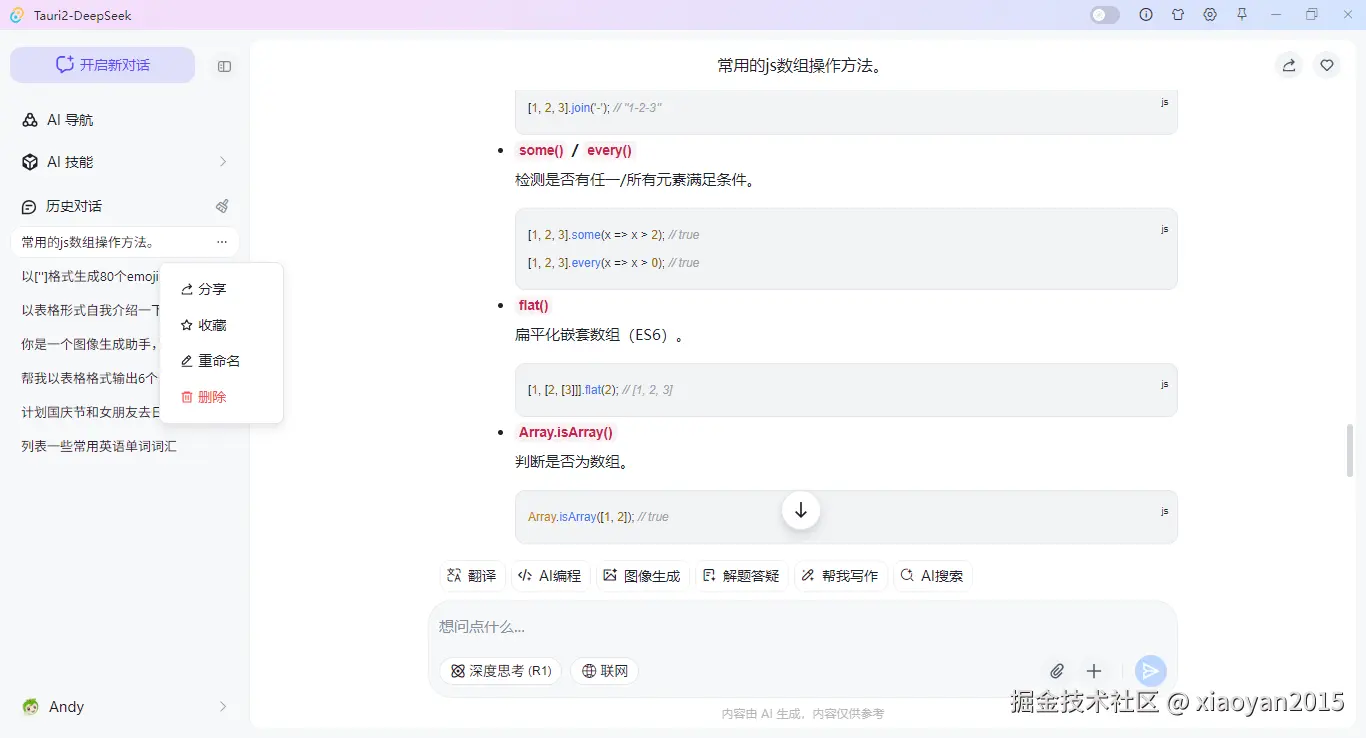Open the conversation options via three dots
The height and width of the screenshot is (738, 1366).
[222, 242]
